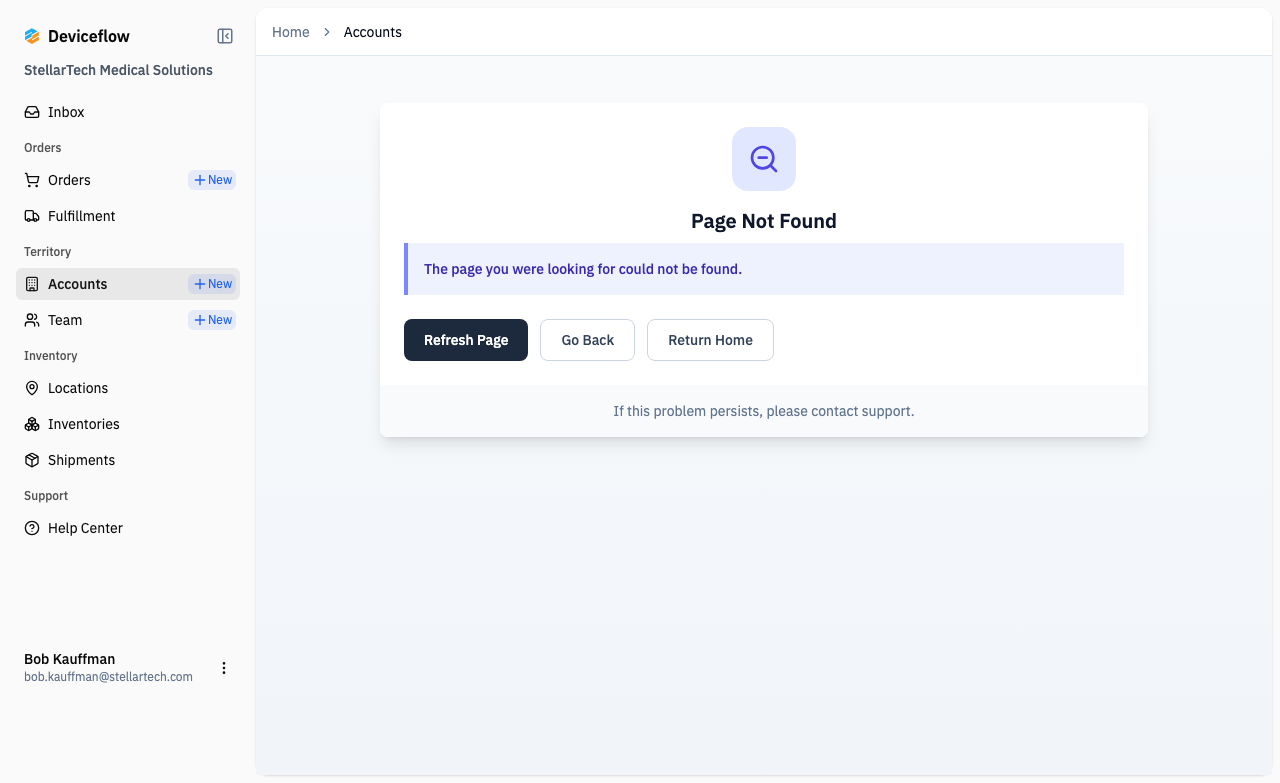This screenshot has height=783, width=1280.
Task: Open the Inventories section
Action: (x=128, y=424)
